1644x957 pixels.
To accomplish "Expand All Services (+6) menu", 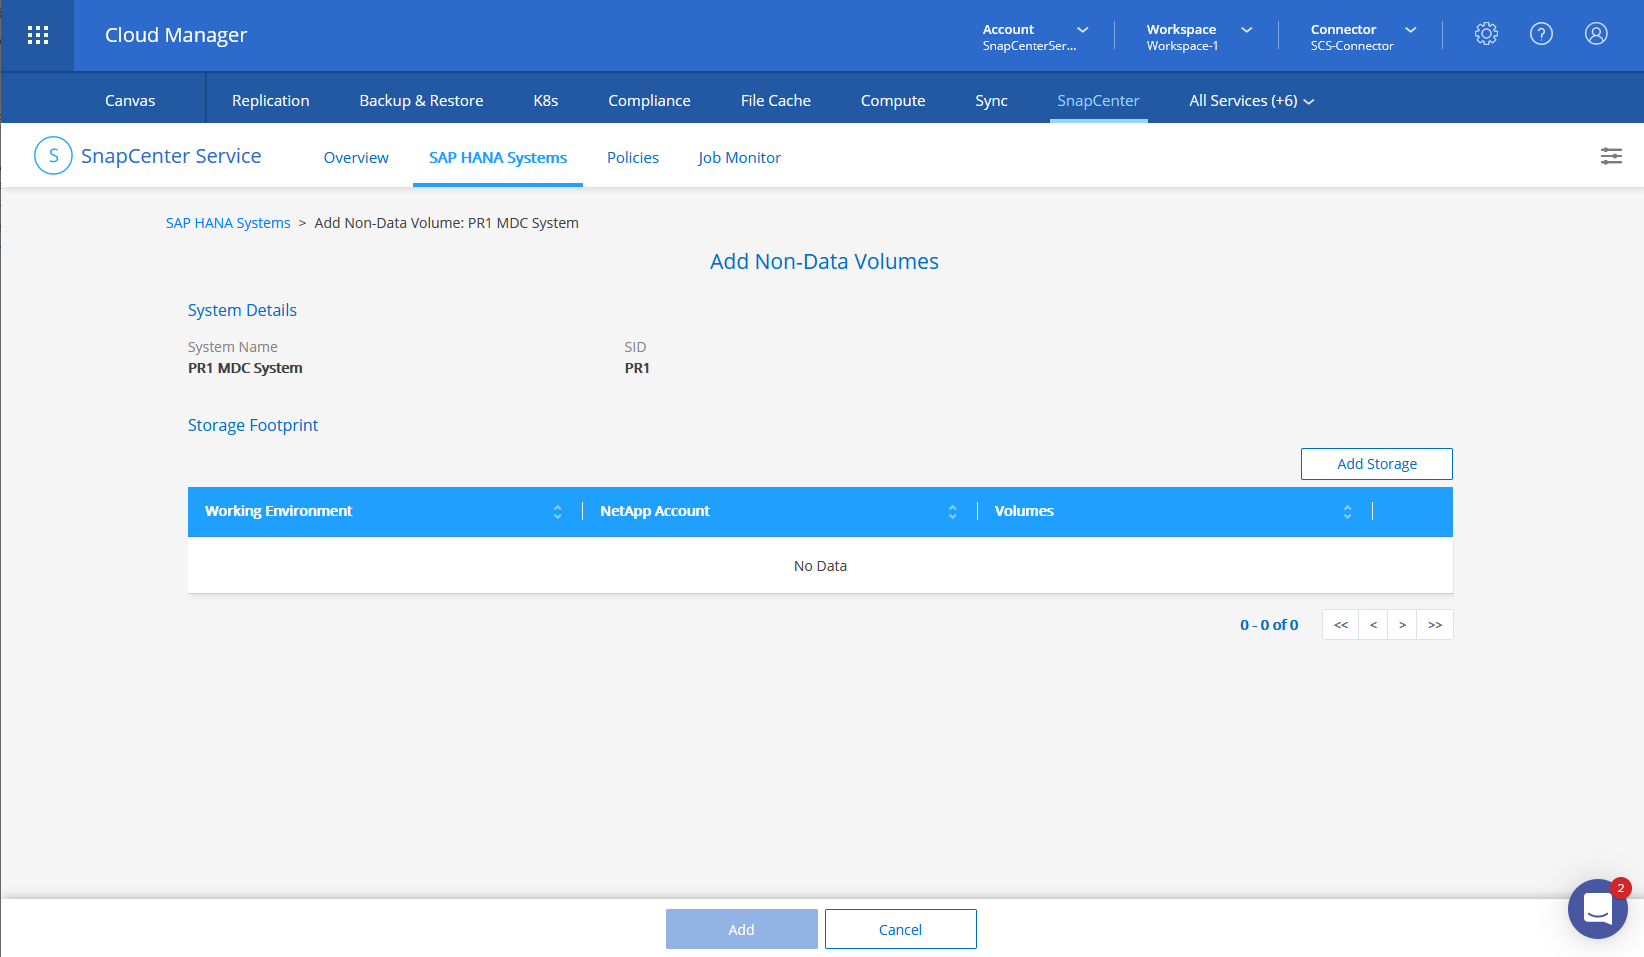I will pos(1251,101).
